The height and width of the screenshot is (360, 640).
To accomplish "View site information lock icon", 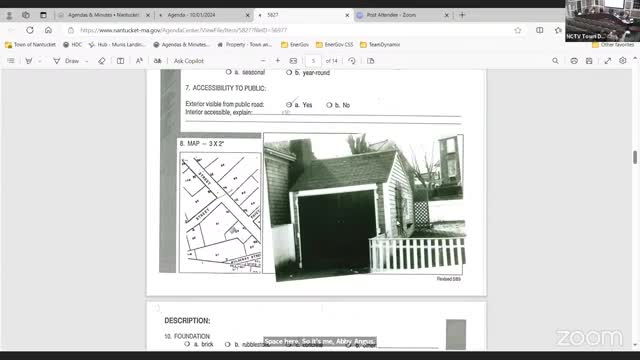I will (71, 30).
